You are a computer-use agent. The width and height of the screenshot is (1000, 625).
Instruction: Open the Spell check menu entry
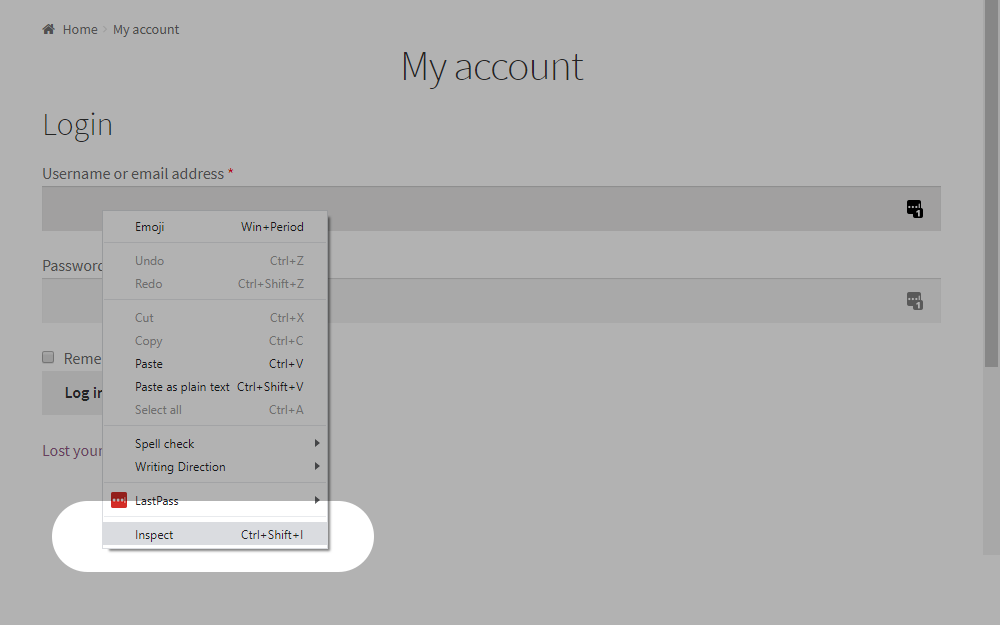point(215,443)
